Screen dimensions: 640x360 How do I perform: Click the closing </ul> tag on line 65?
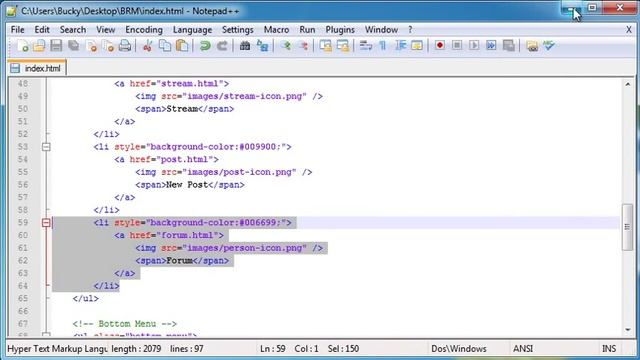tap(85, 299)
